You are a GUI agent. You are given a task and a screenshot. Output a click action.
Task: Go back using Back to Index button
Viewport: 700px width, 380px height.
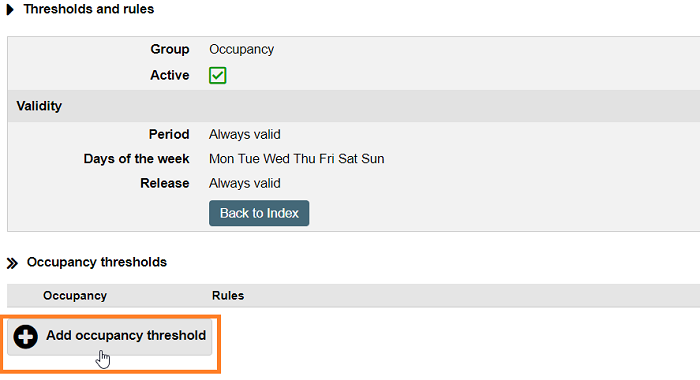pyautogui.click(x=259, y=213)
